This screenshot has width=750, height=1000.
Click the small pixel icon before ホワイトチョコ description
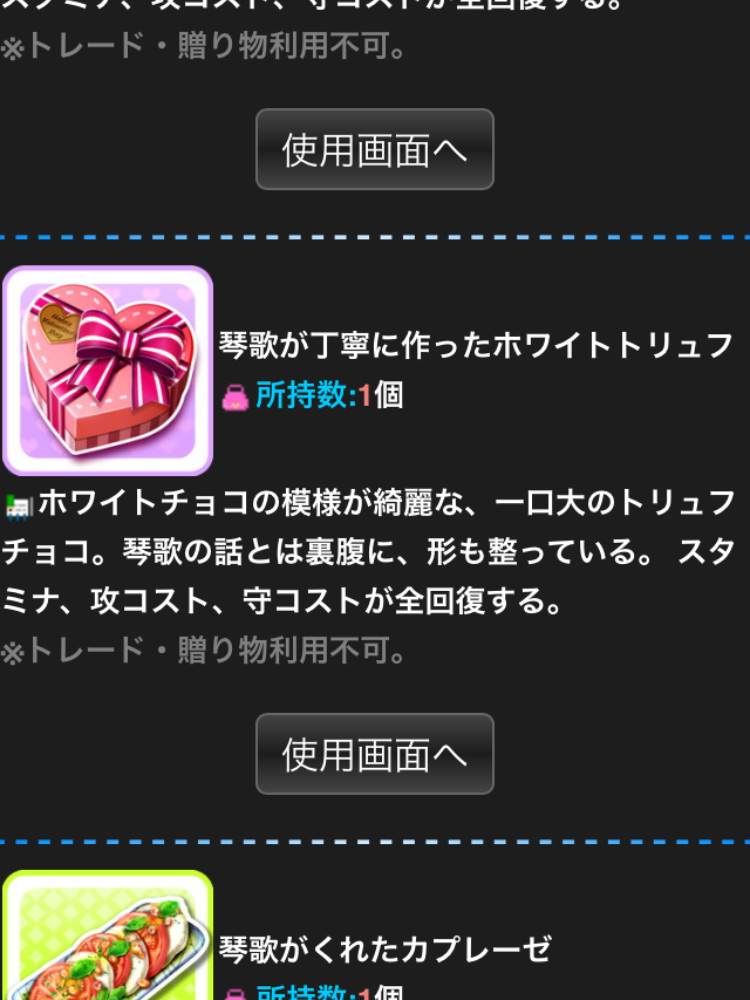click(x=18, y=506)
